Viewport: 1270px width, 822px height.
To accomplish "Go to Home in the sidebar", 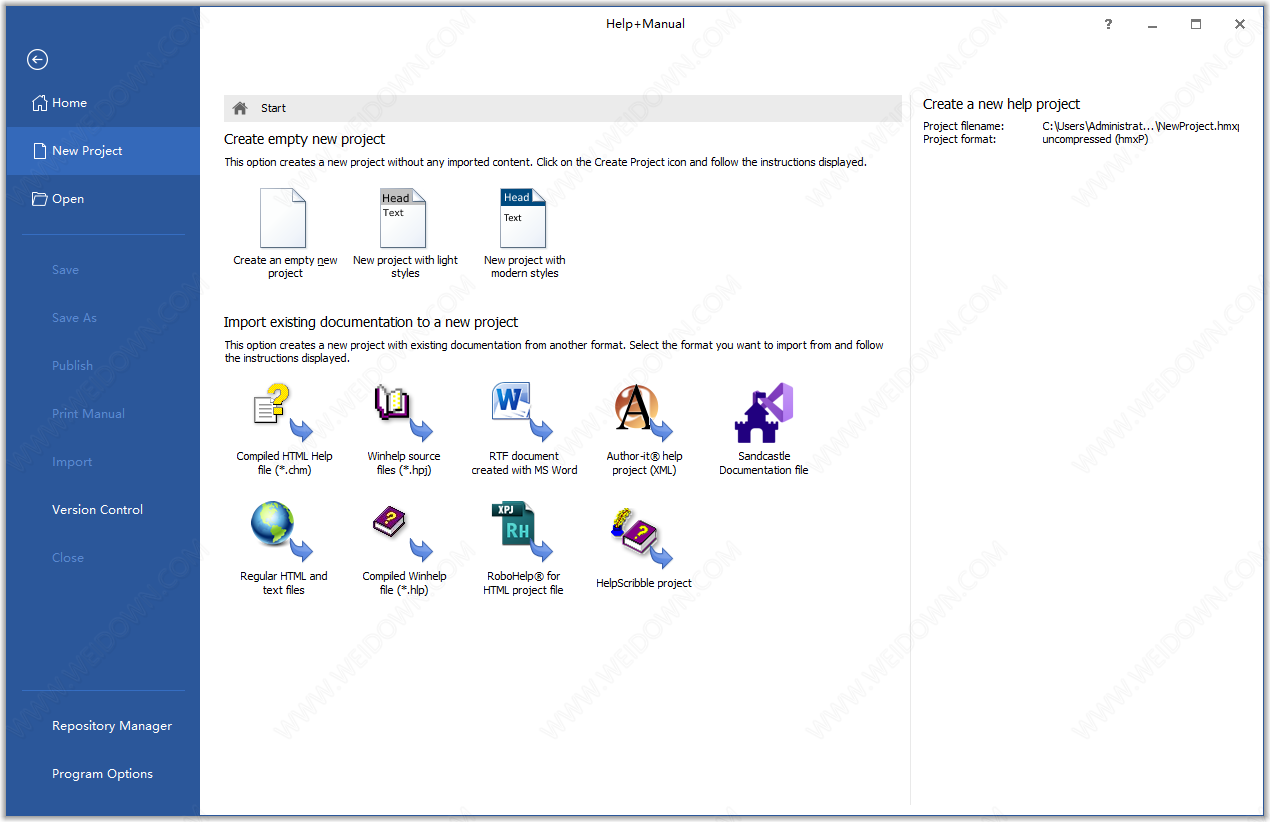I will click(x=69, y=103).
